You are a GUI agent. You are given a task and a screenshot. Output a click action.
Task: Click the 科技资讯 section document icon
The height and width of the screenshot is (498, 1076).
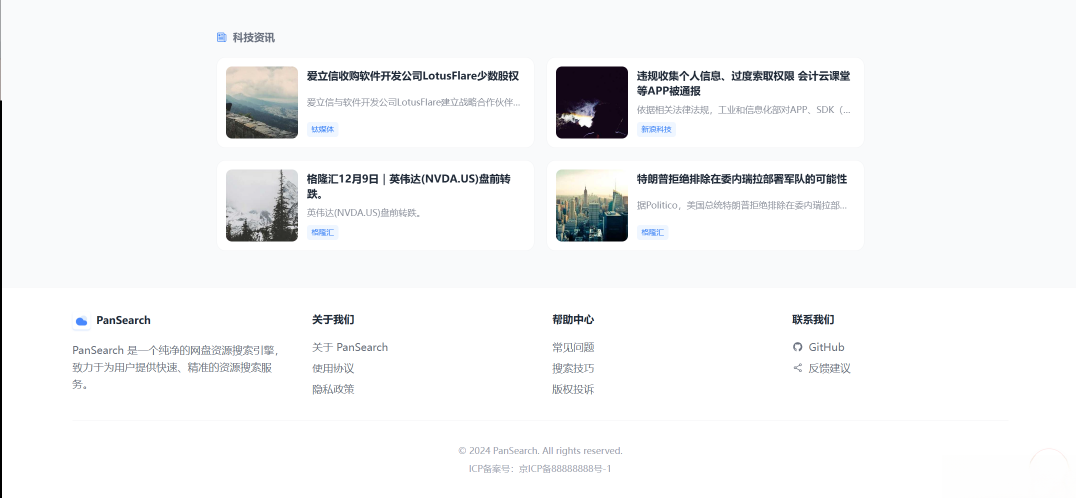click(222, 37)
